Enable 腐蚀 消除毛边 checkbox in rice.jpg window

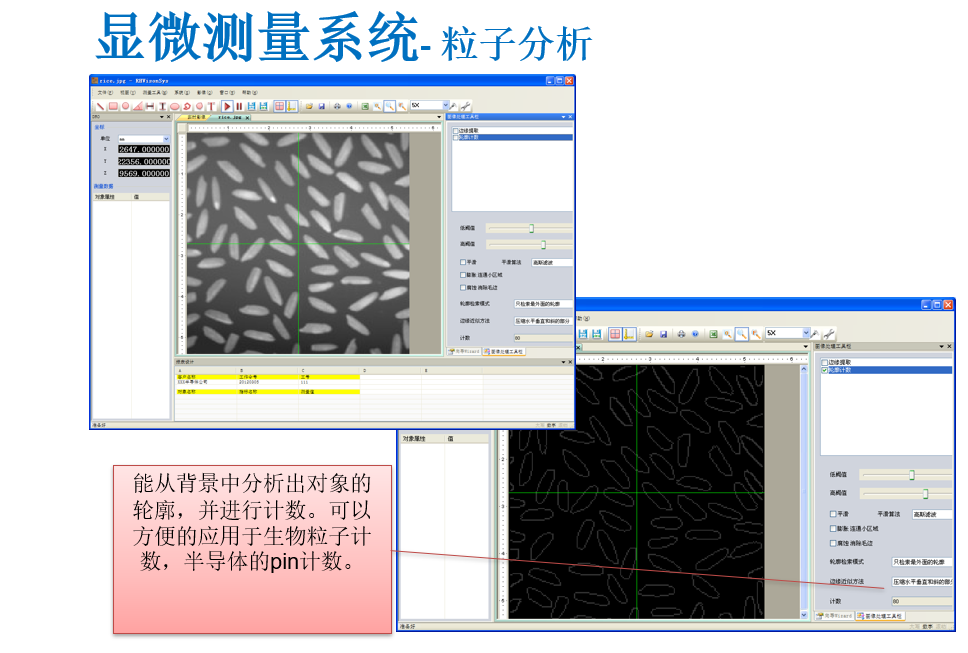pyautogui.click(x=463, y=287)
